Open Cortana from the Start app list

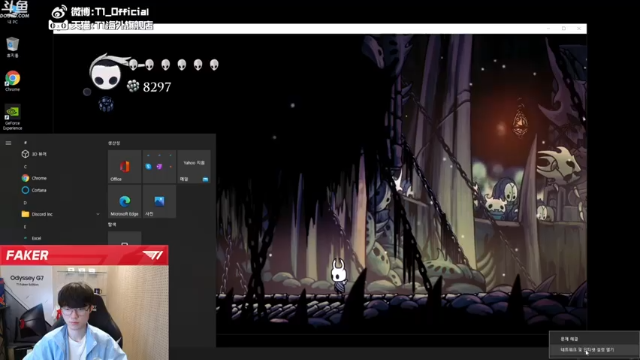34,190
